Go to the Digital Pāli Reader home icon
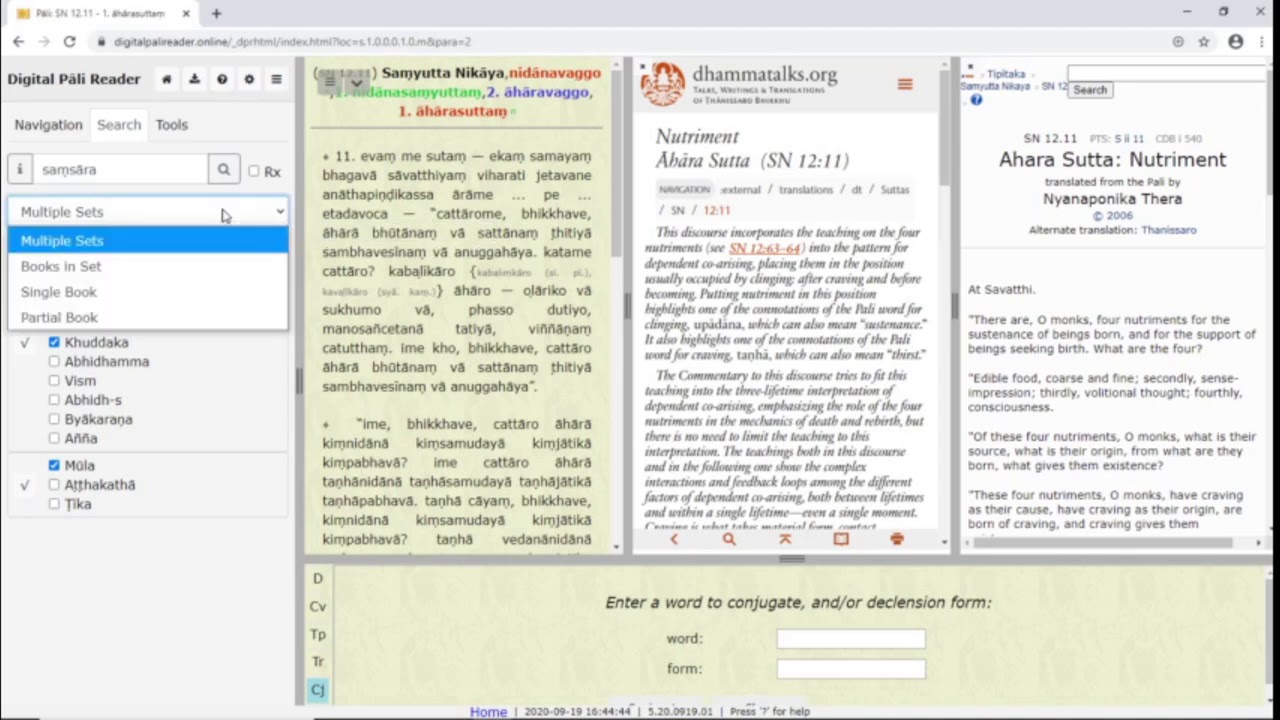 click(167, 79)
